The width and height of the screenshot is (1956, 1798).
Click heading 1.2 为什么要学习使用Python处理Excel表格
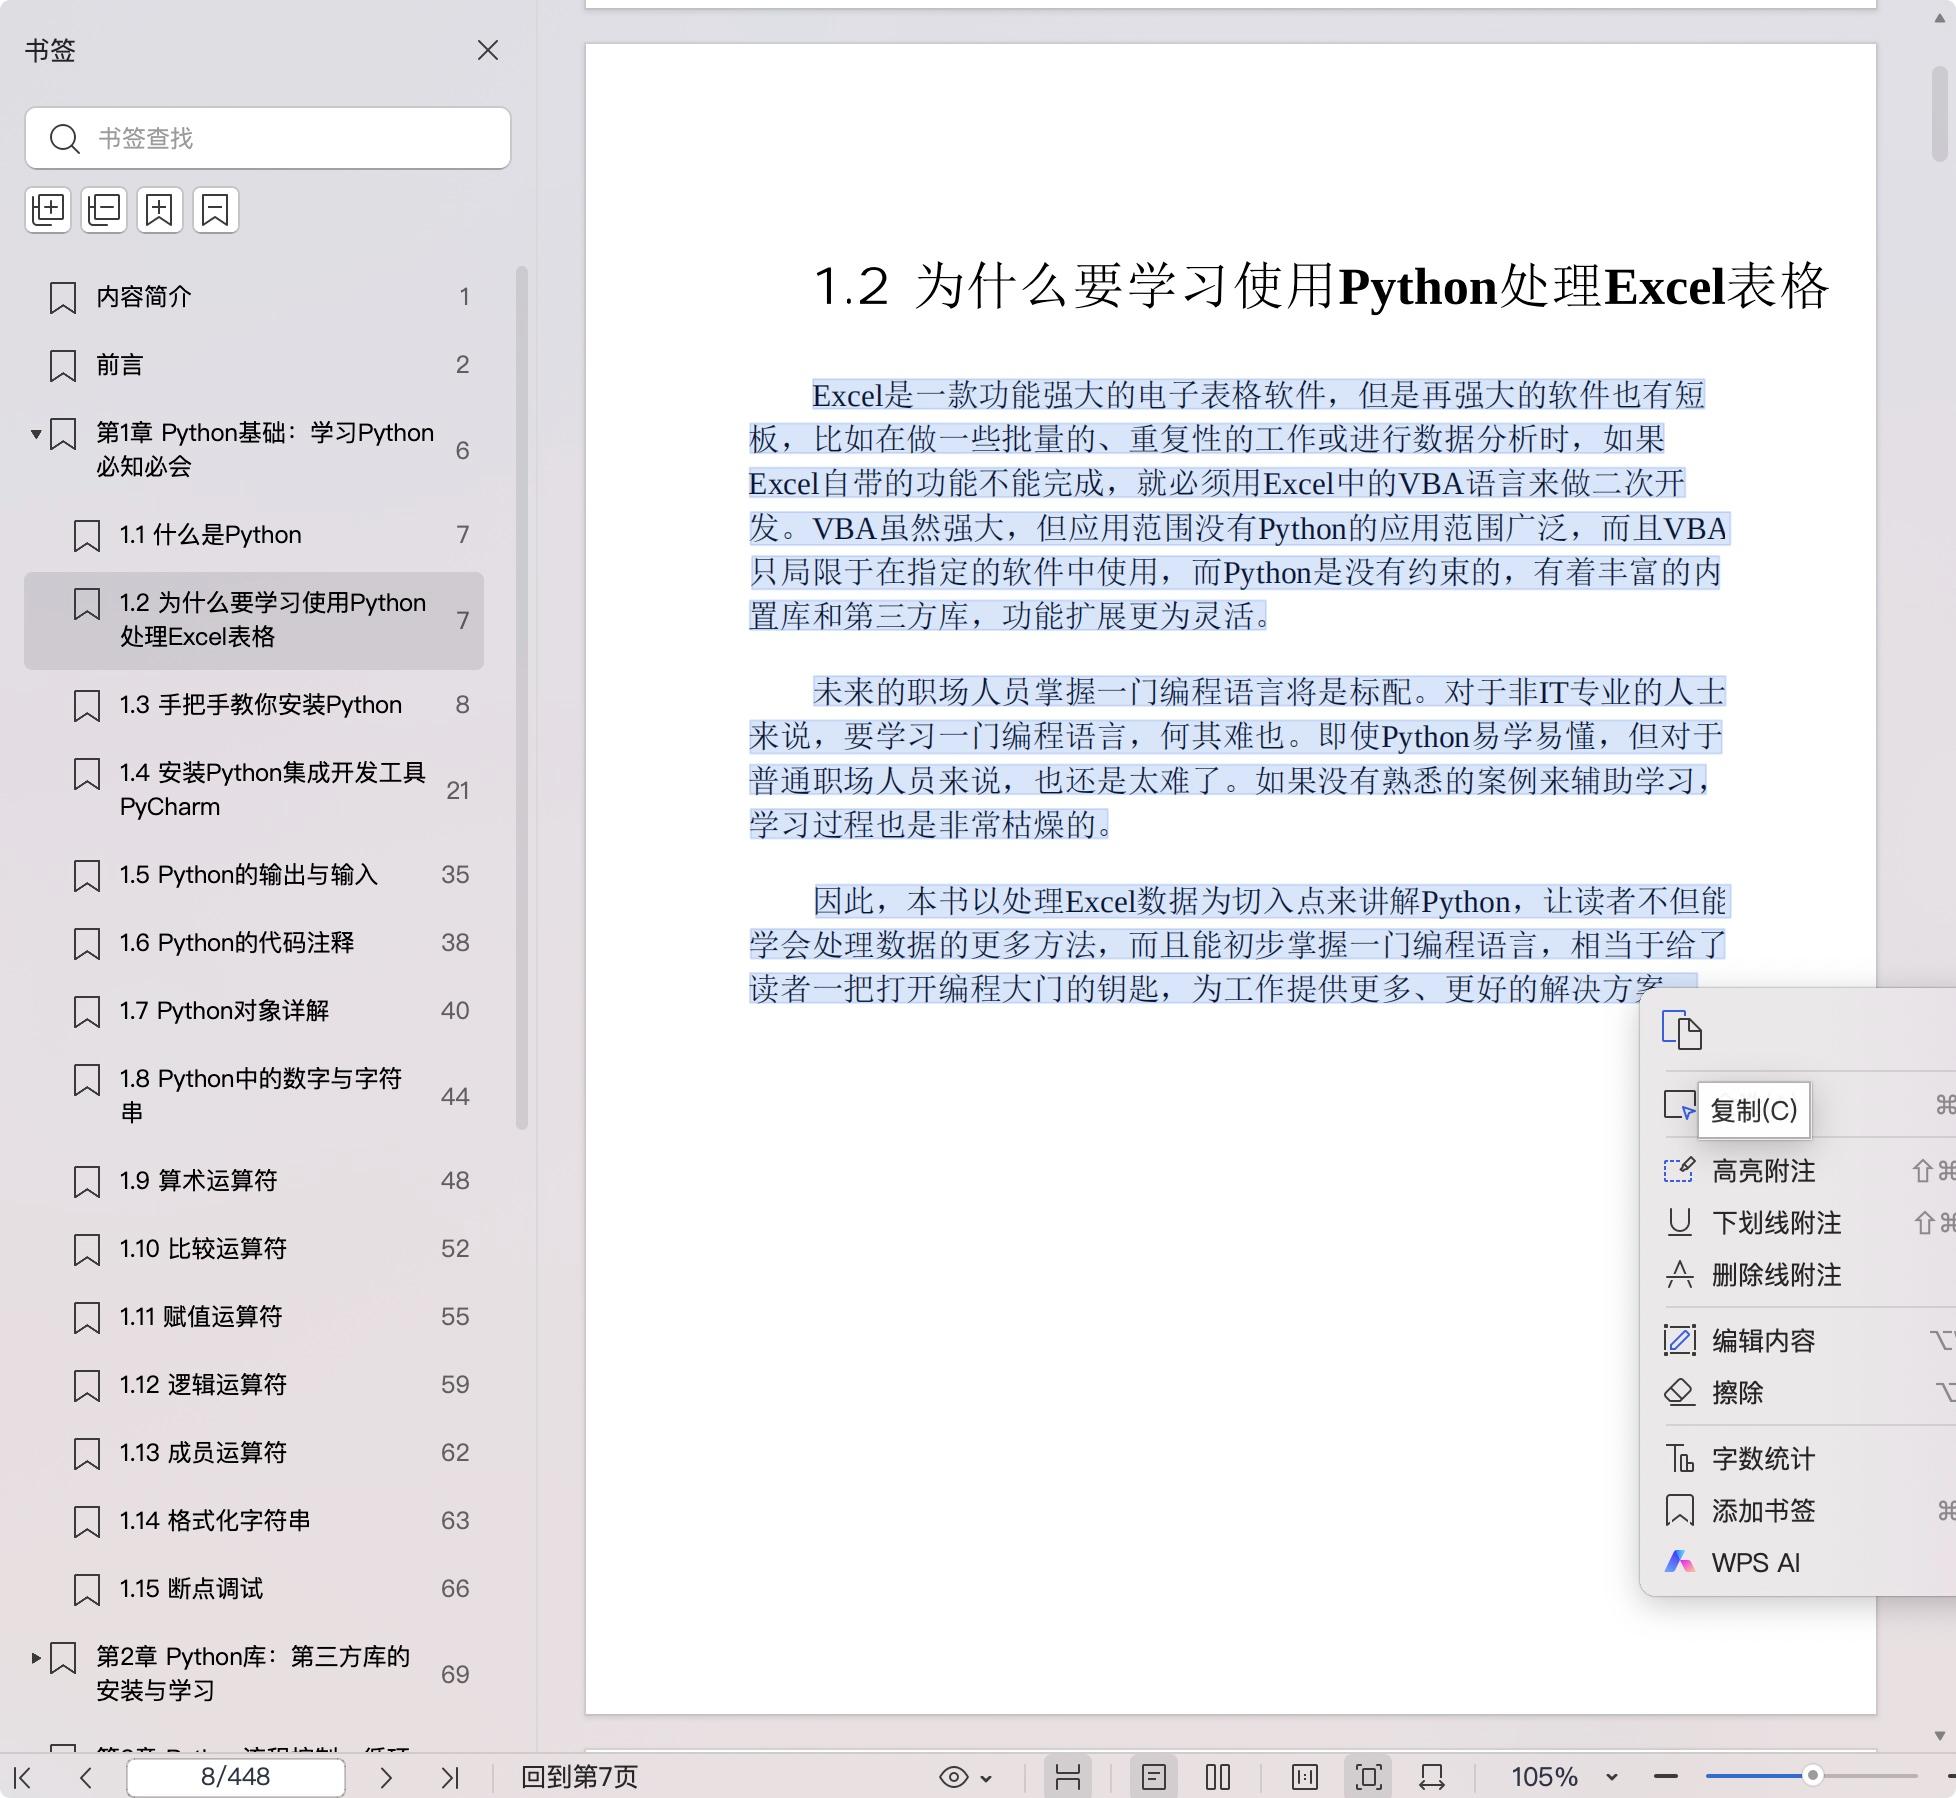1321,286
